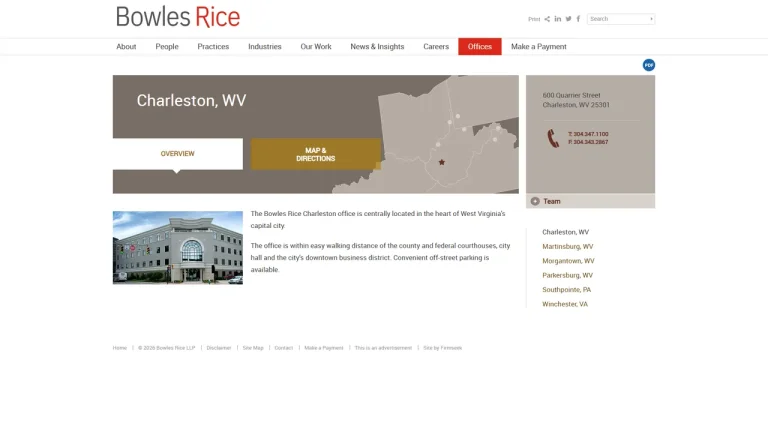This screenshot has height=432, width=768.
Task: Open the People menu
Action: click(x=167, y=47)
